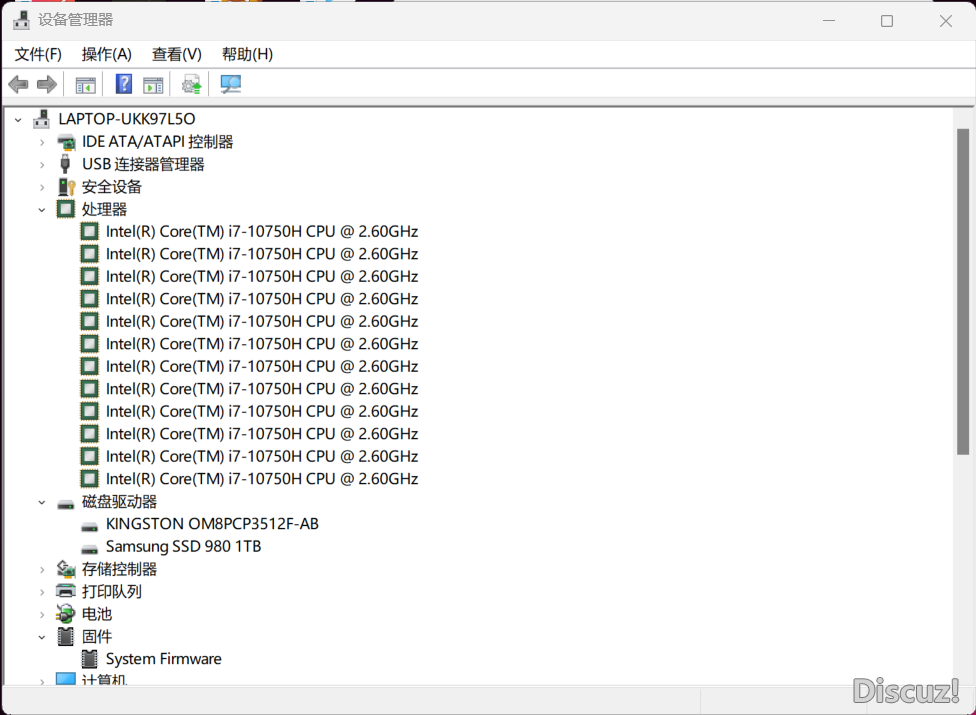
Task: Open the blue question mark Help icon
Action: [x=124, y=84]
